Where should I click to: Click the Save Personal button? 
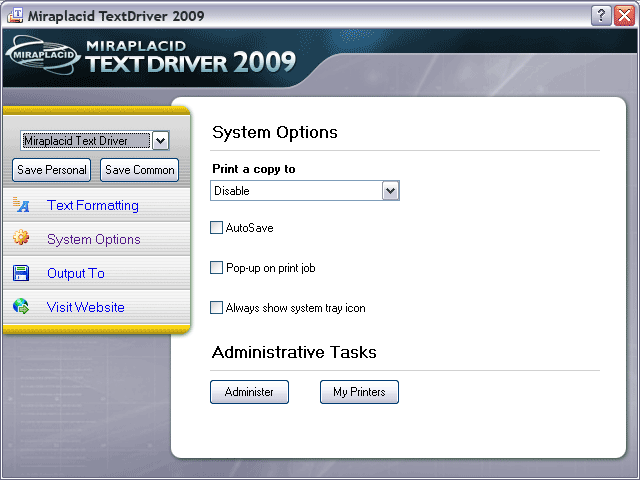point(51,170)
